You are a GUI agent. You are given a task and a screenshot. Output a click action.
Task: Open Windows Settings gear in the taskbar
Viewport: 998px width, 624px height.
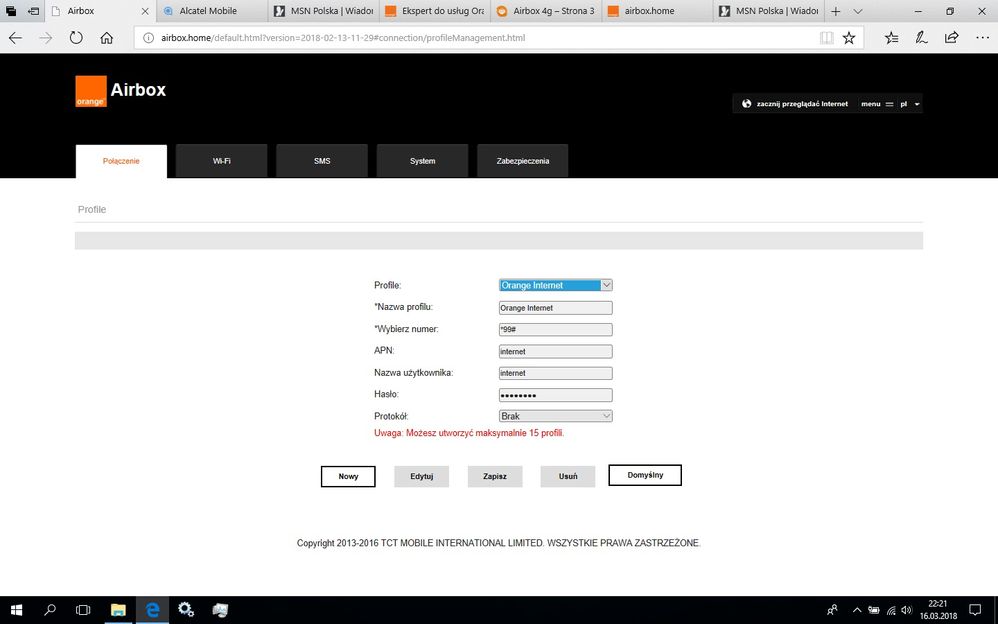[185, 609]
